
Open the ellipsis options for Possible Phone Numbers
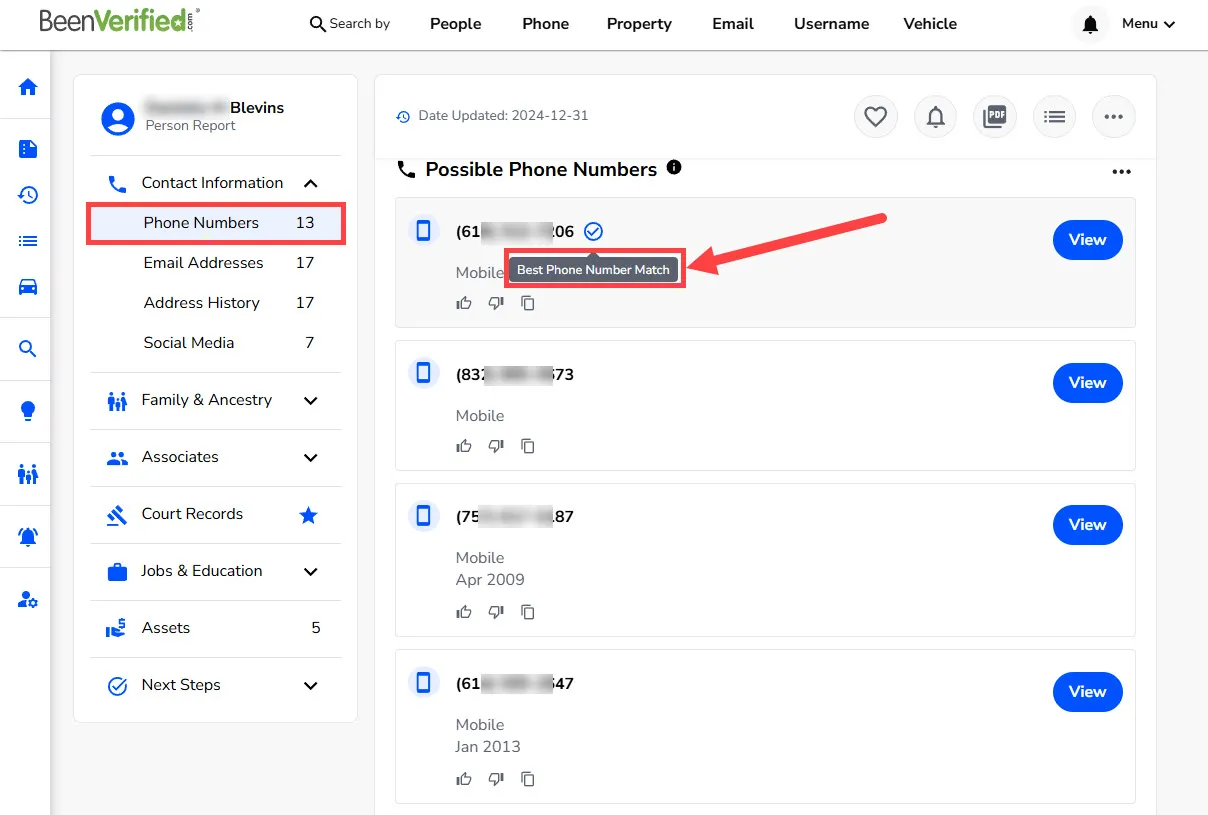(x=1121, y=171)
